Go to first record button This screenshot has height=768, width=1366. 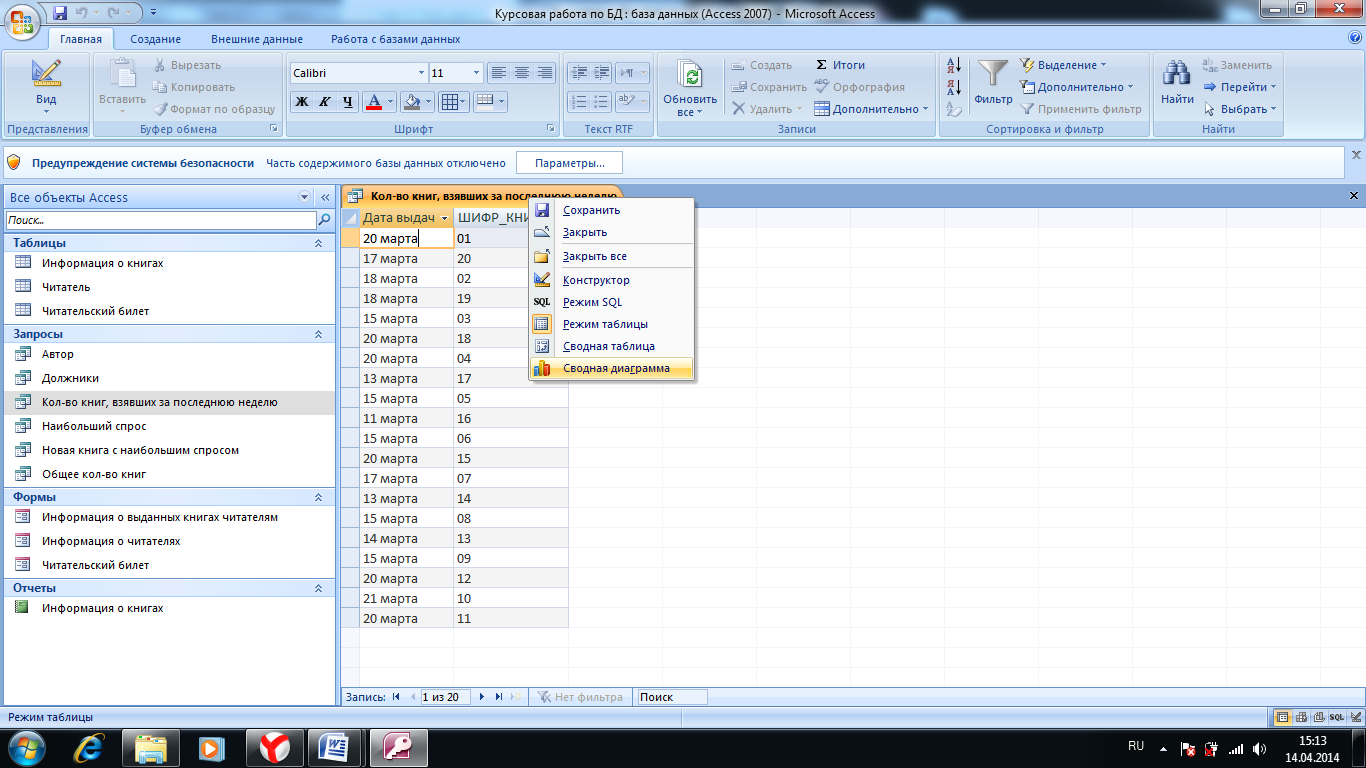coord(397,697)
